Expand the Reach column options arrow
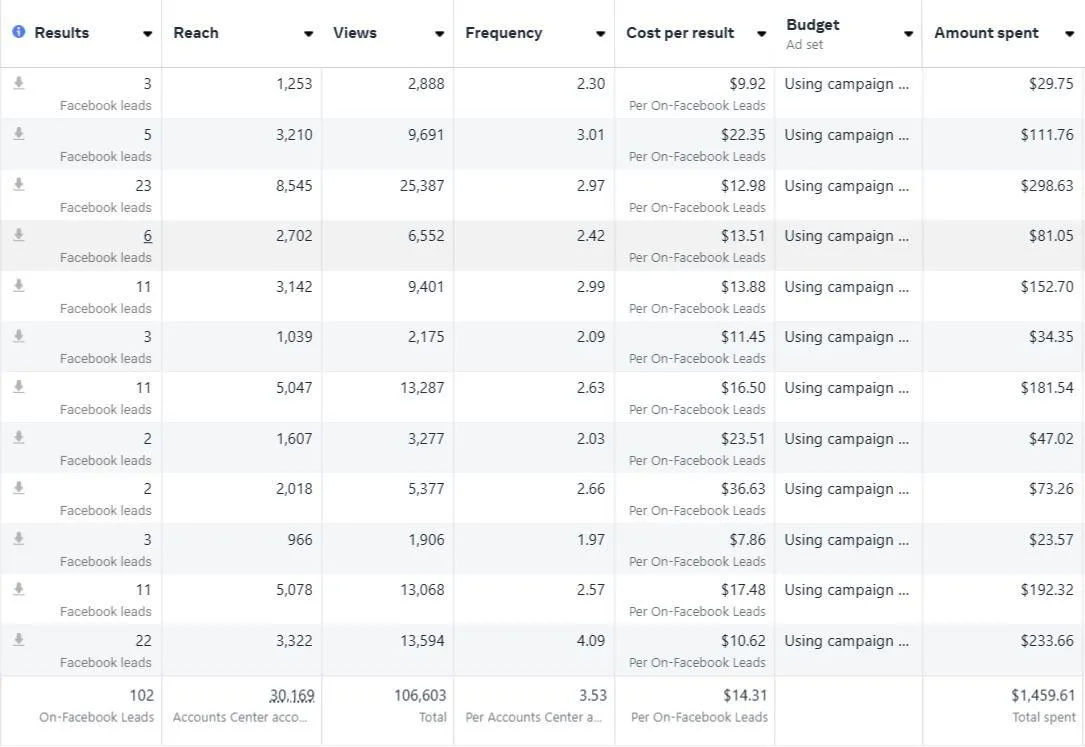Screen dimensions: 1085x747 pyautogui.click(x=308, y=34)
